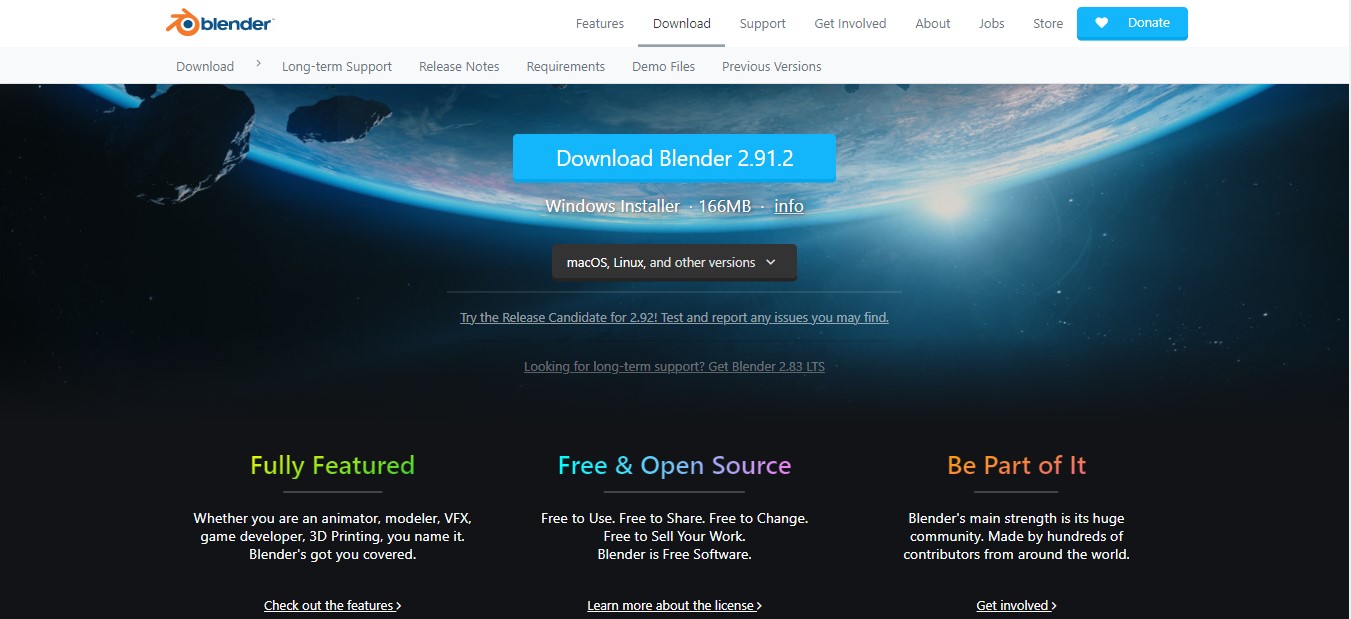Click the 166MB file size text

pos(724,206)
